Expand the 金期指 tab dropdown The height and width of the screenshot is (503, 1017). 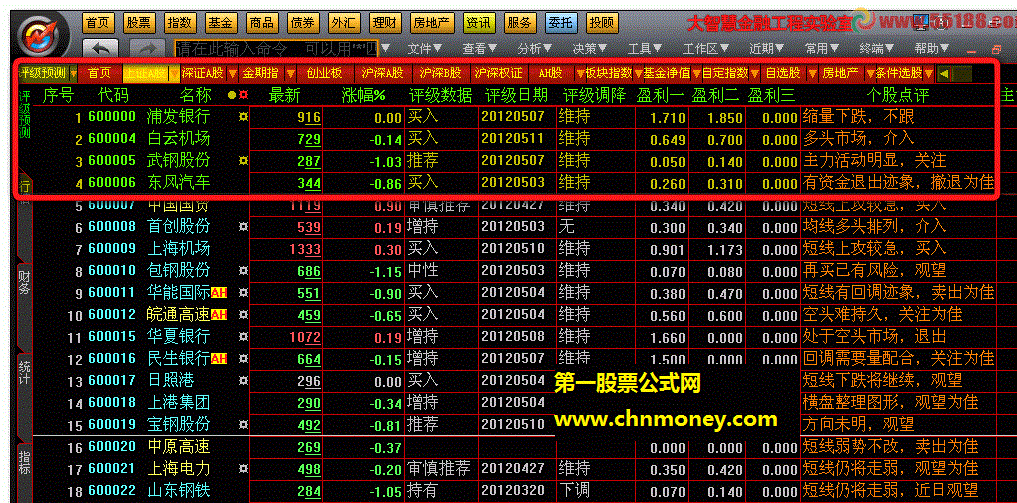click(291, 73)
